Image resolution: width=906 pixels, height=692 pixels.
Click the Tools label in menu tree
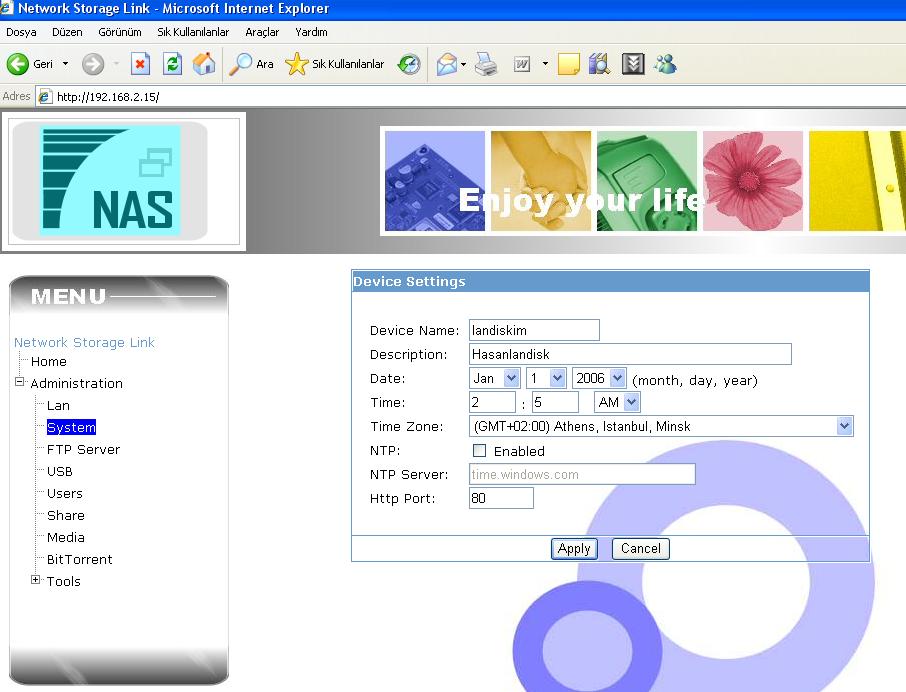click(64, 581)
